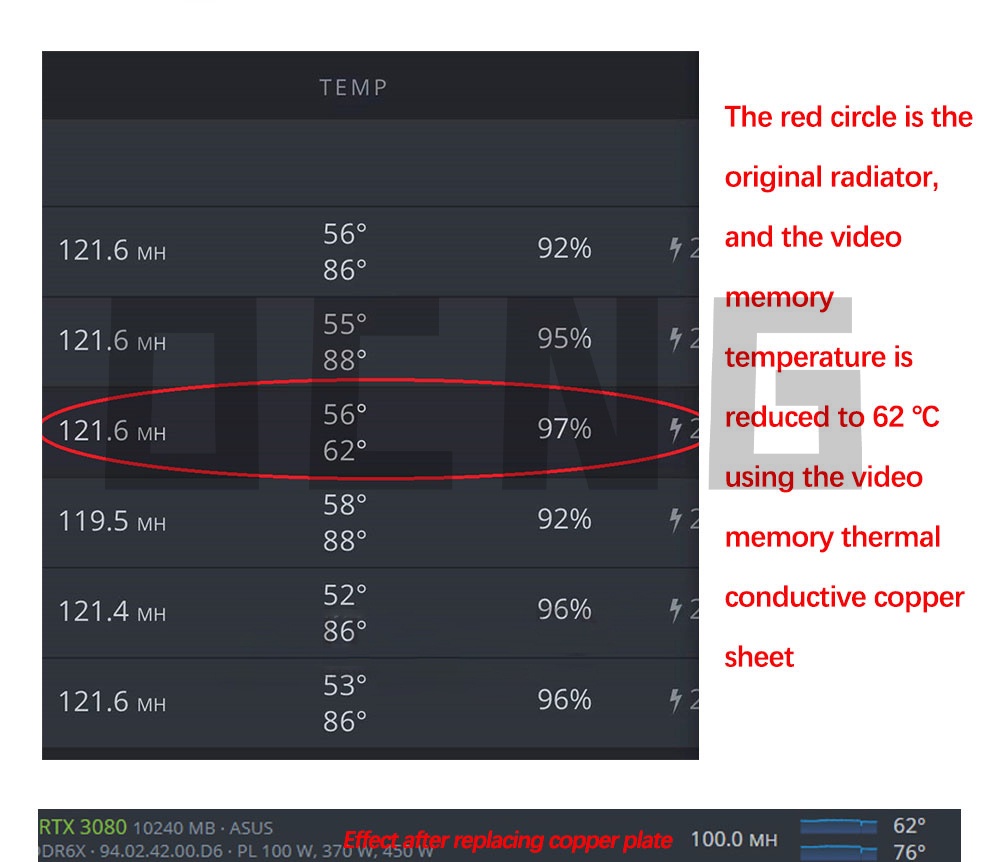Click the 97% fan speed value
Viewport: 1000px width, 862px height.
tap(564, 429)
